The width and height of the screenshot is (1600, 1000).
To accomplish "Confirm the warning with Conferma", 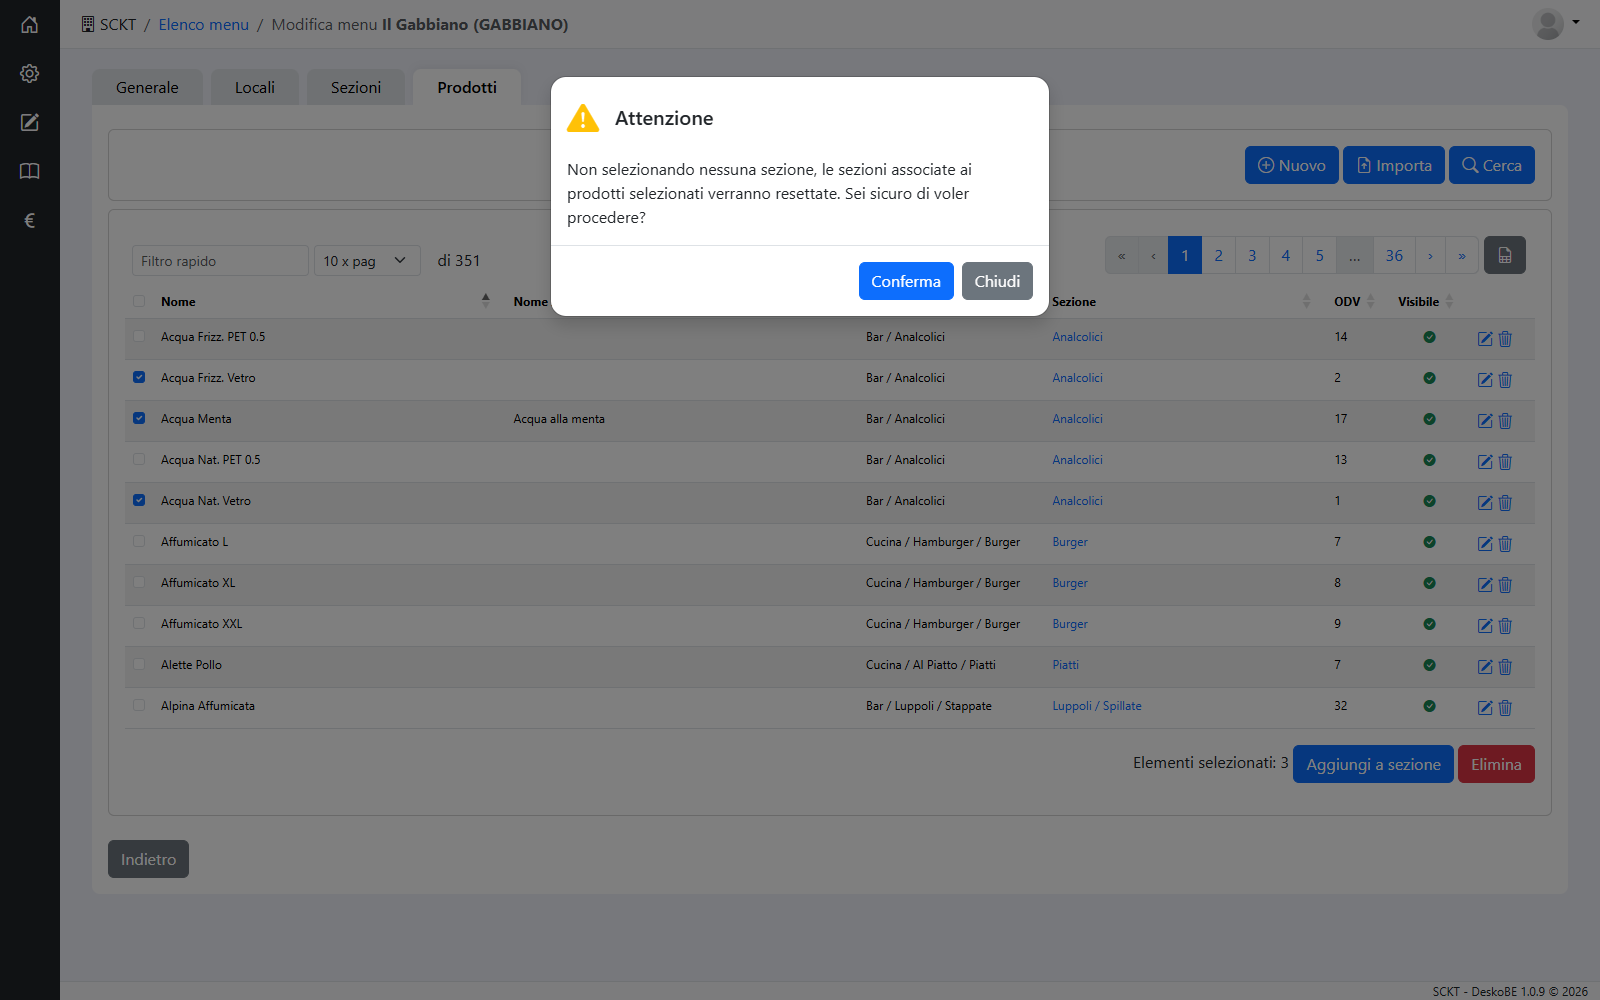I will 906,281.
